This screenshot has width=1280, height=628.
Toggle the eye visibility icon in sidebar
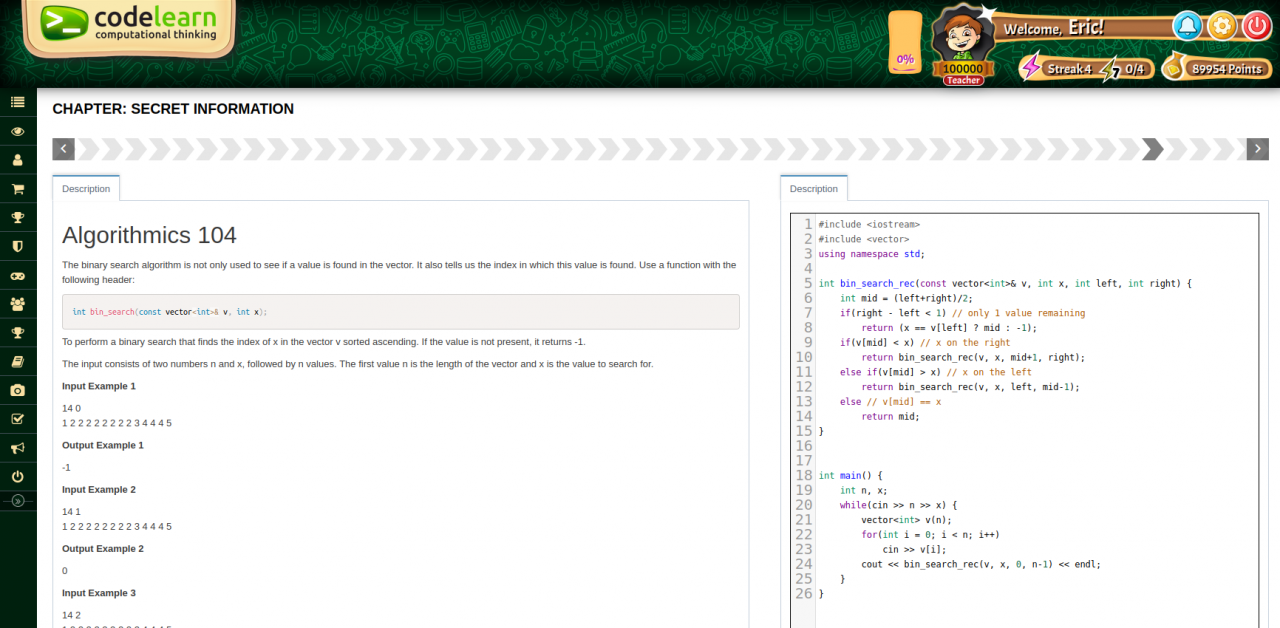tap(17, 131)
